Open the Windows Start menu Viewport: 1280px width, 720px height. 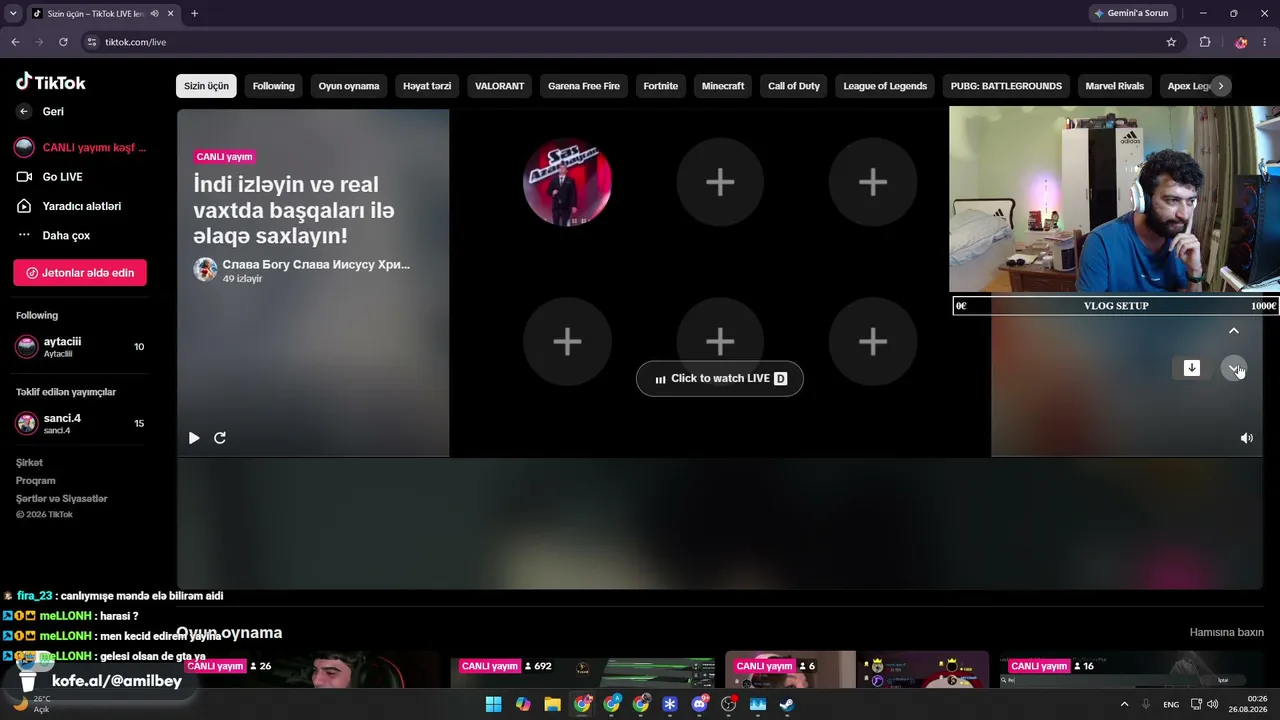point(494,704)
